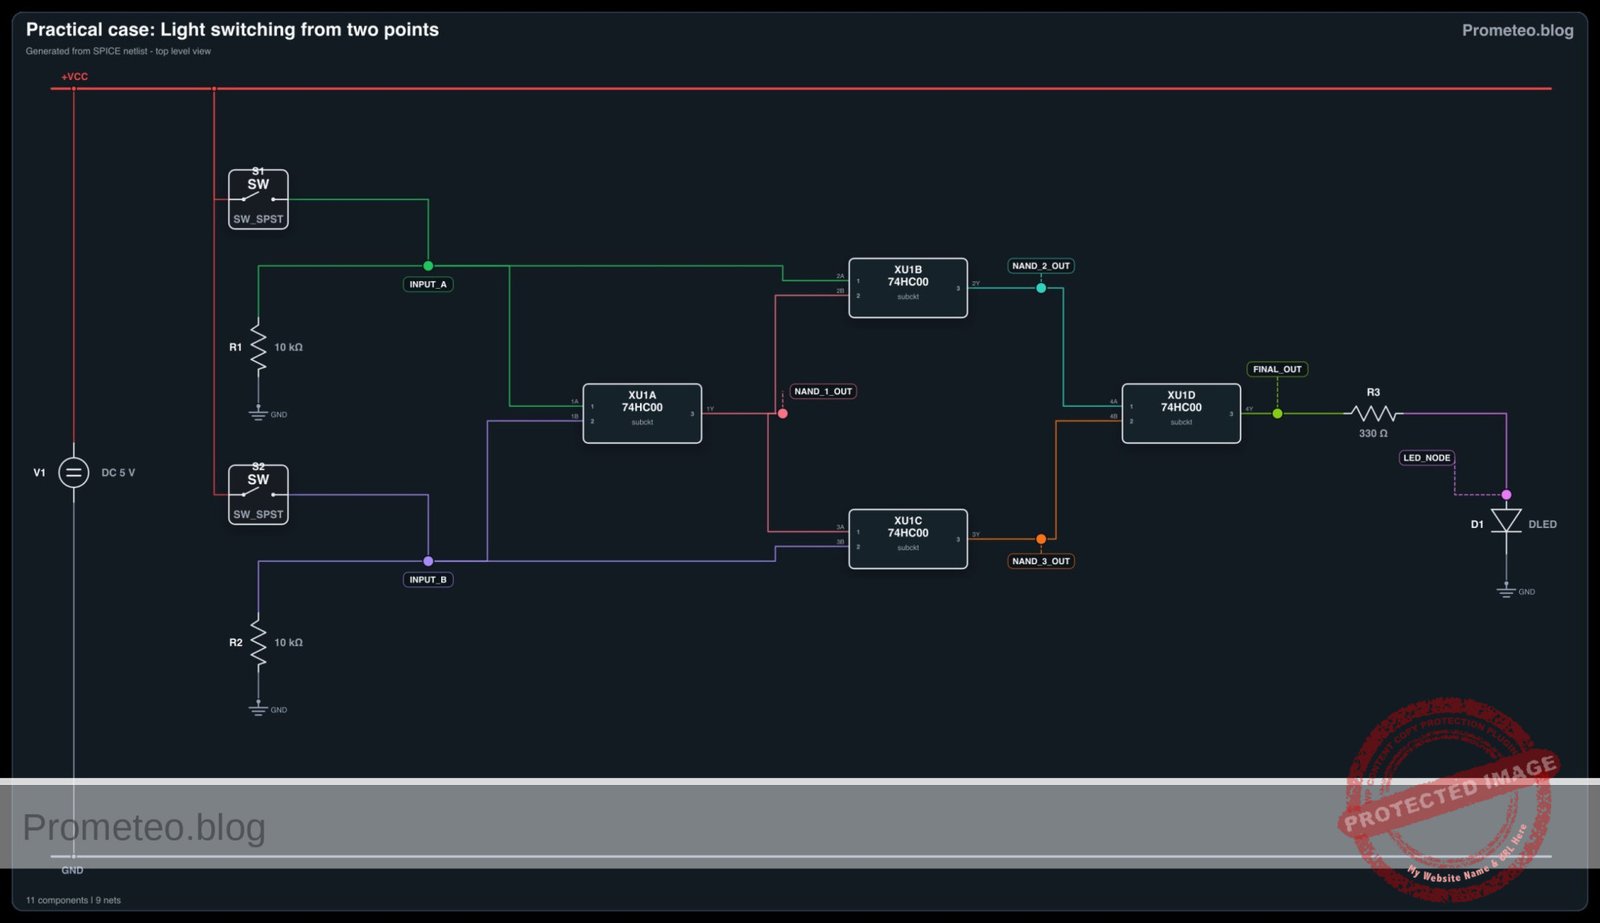Screen dimensions: 1600x923
Task: Click the NAND_1_OUT net label
Action: 823,391
